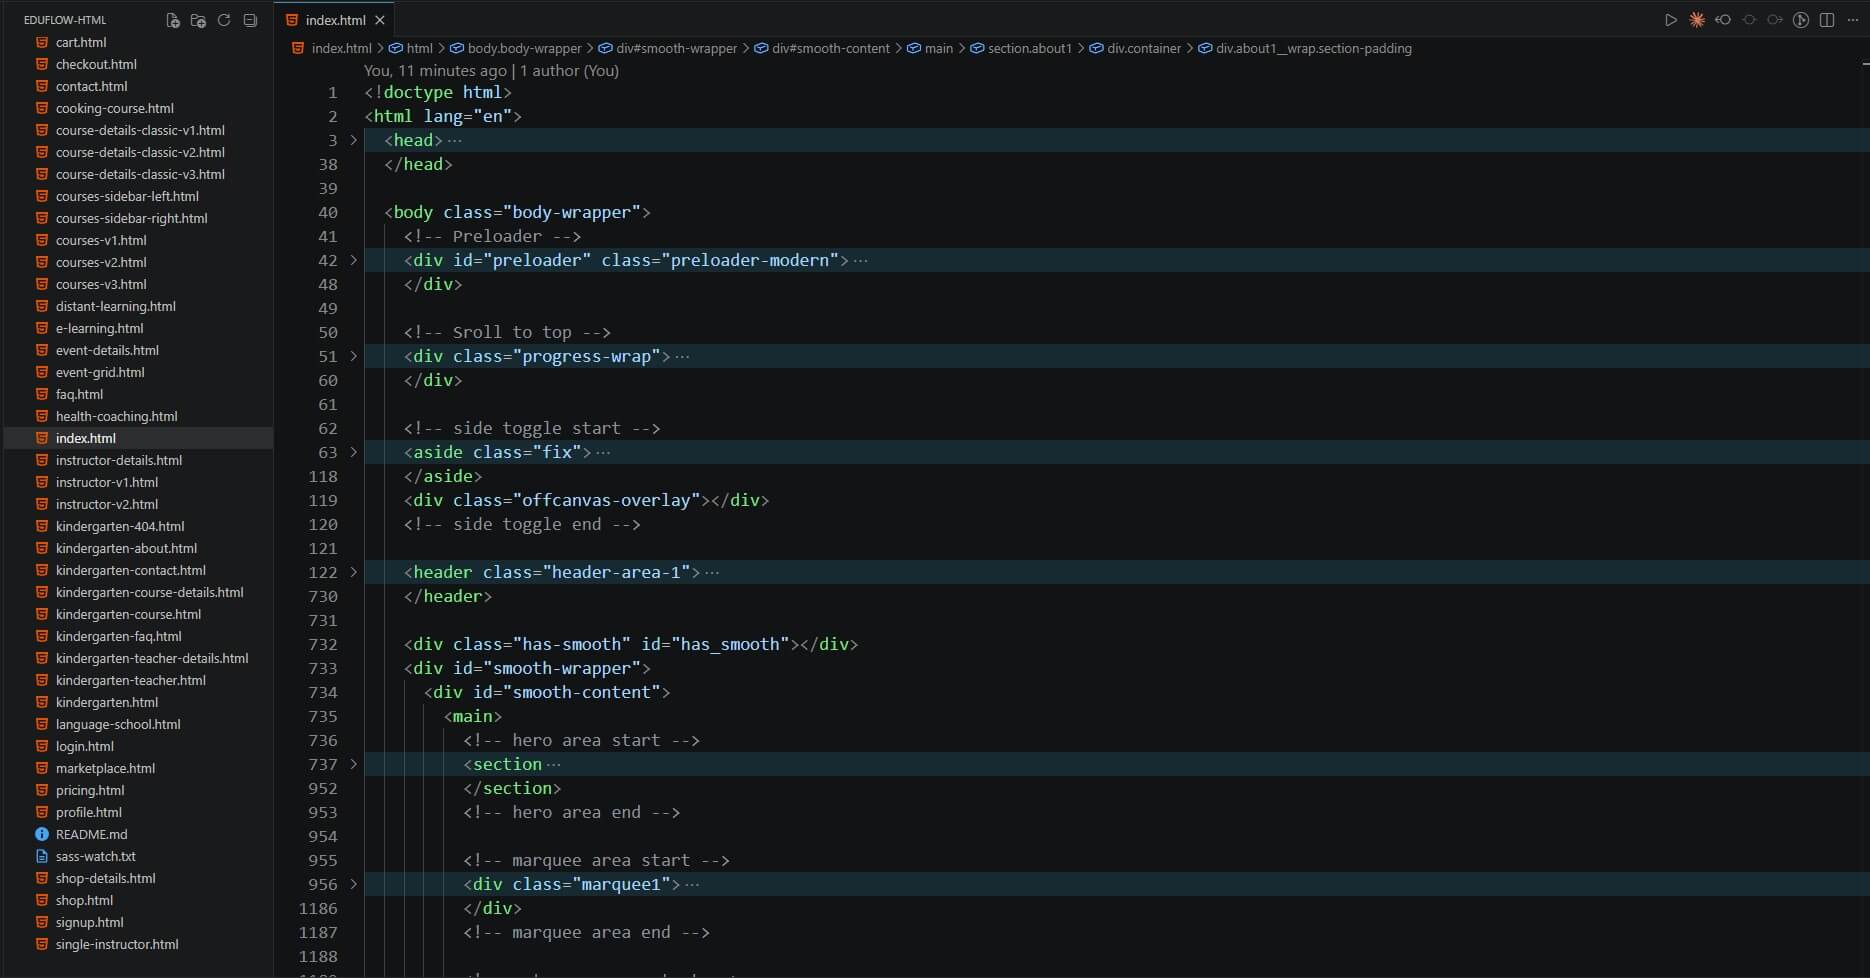This screenshot has height=978, width=1870.
Task: Go to previous change with arrow-circle icon
Action: click(1723, 20)
